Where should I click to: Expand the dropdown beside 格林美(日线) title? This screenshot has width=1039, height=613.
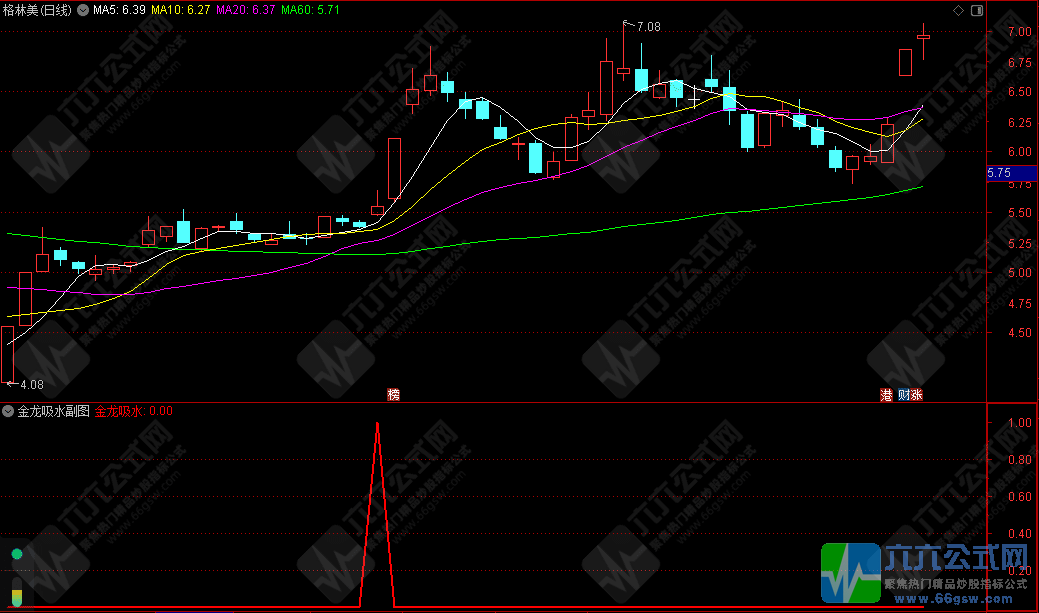(83, 10)
